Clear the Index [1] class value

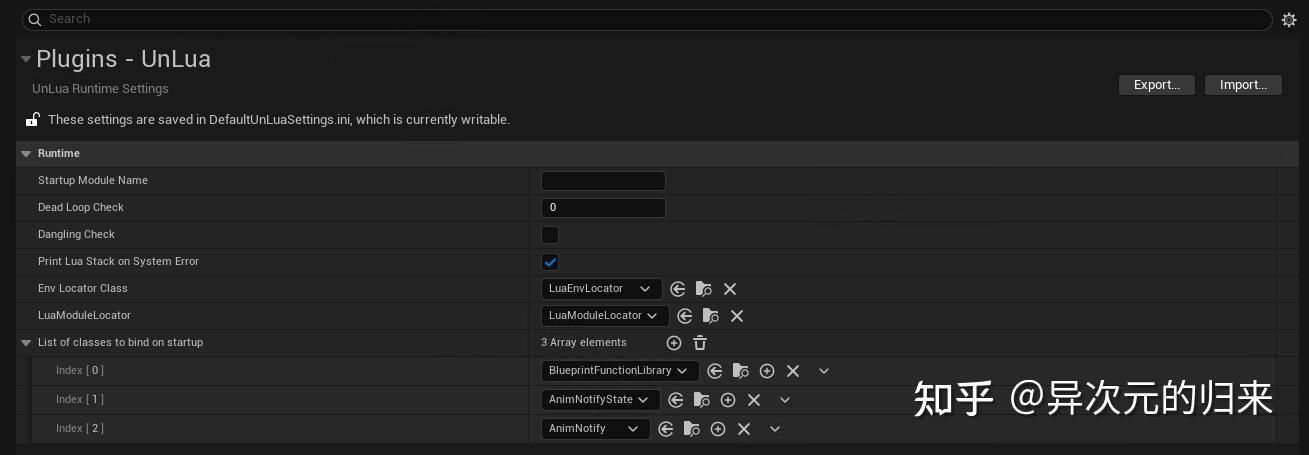[754, 400]
